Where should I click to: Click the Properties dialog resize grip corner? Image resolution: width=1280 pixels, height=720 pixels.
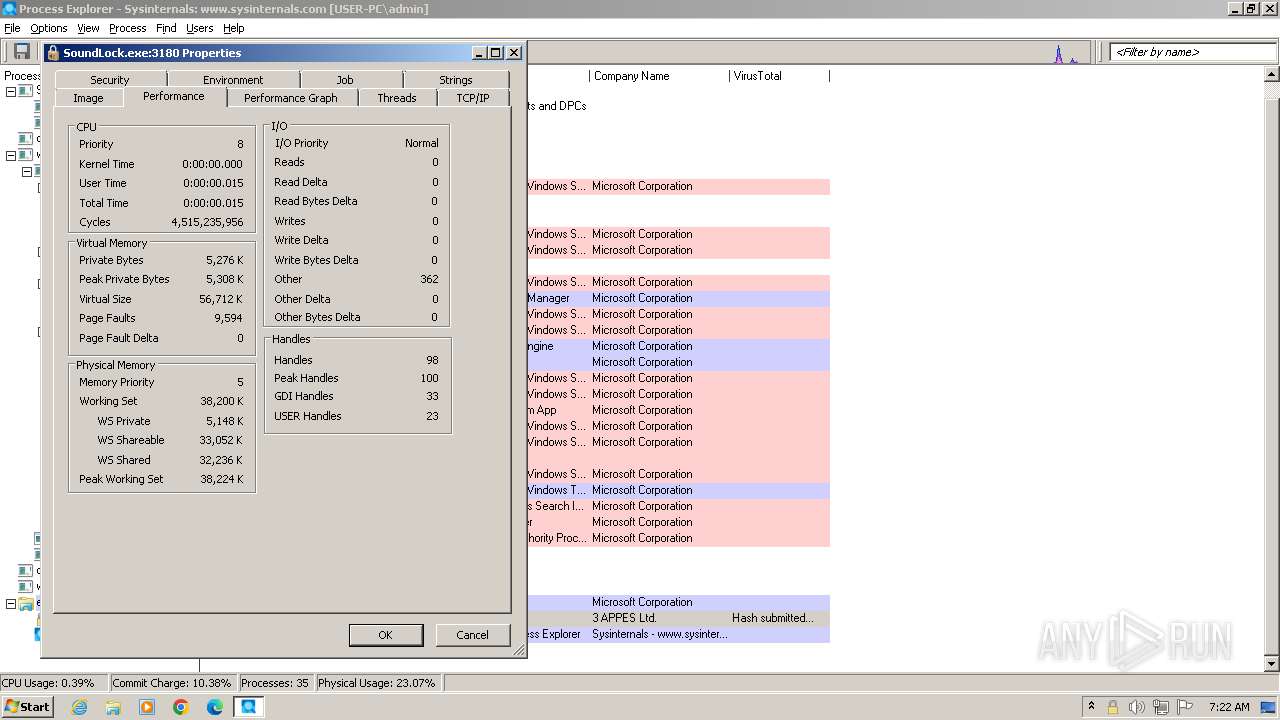tap(519, 650)
